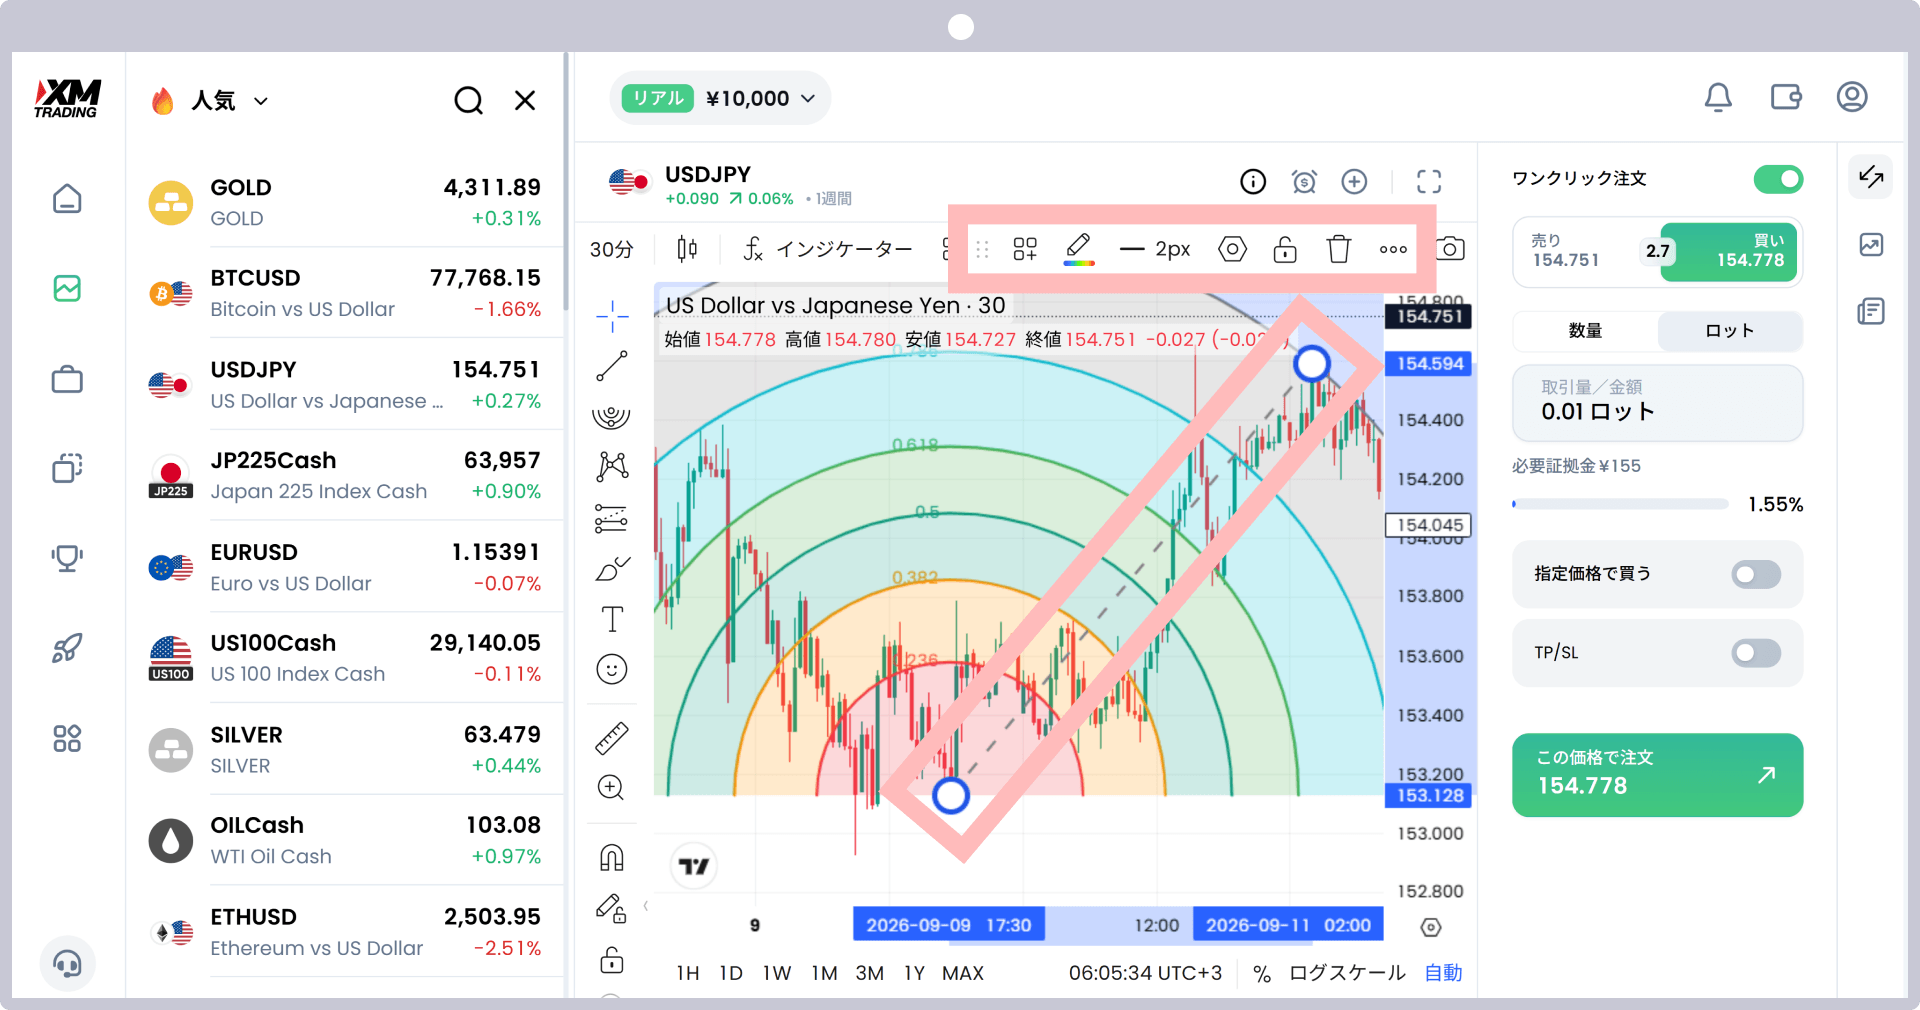Toggle magnet mode for drawings

coord(612,857)
